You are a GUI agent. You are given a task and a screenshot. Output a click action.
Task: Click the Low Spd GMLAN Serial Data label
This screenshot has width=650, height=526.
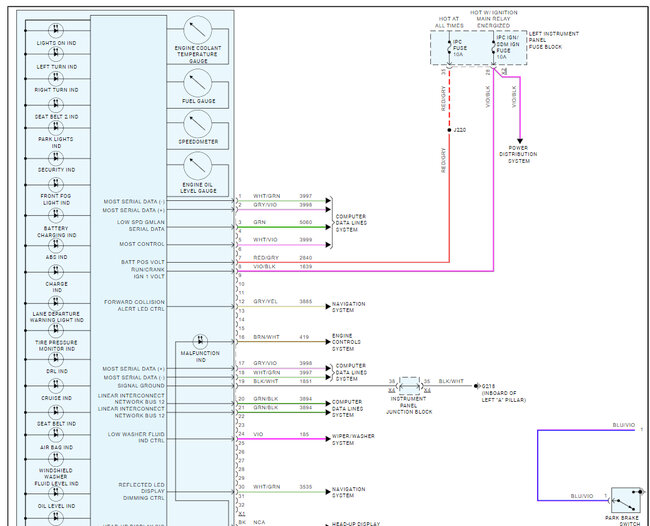[141, 225]
